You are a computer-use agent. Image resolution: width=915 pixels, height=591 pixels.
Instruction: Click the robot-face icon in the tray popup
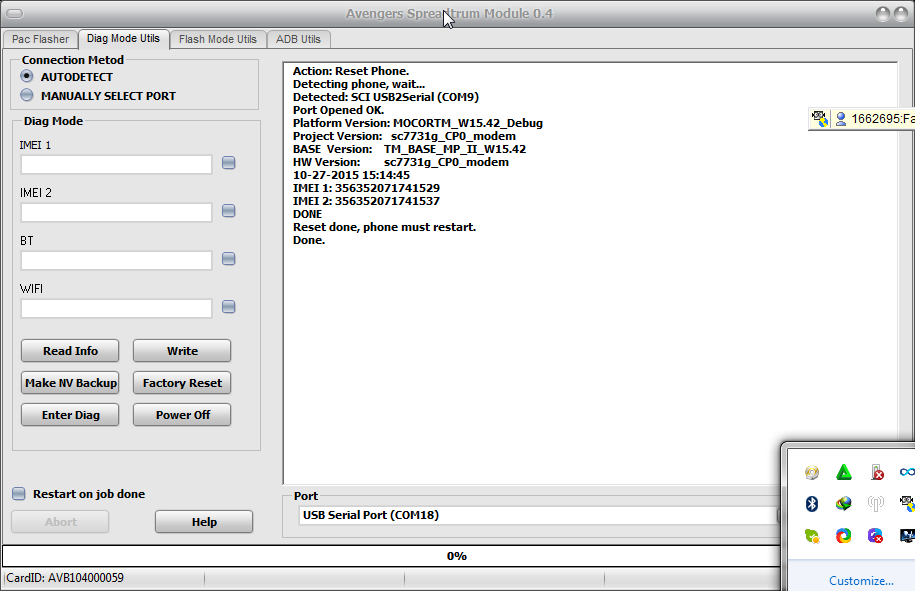tap(907, 503)
